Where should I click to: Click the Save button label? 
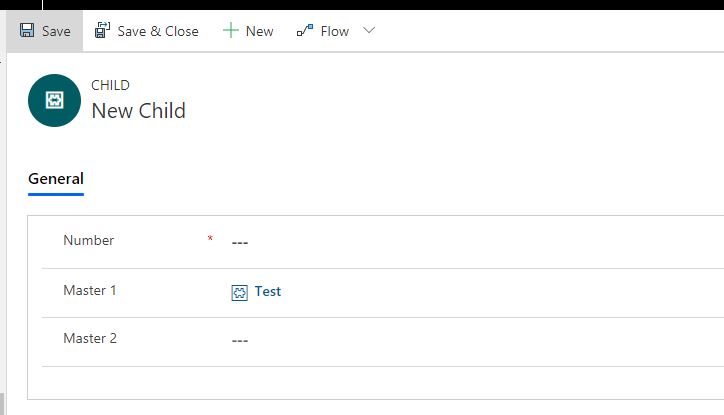[x=56, y=31]
